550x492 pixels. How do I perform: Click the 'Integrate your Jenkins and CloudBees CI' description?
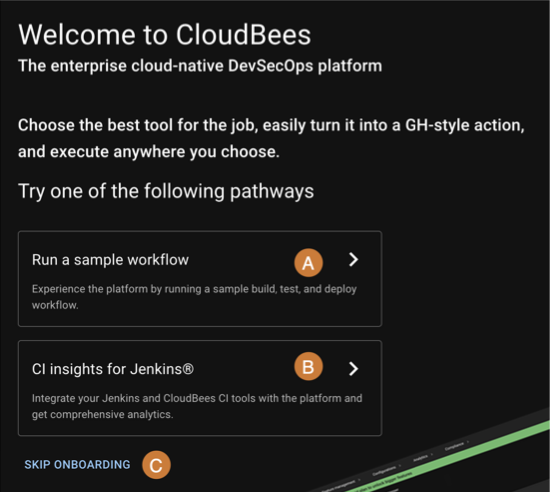coord(197,406)
